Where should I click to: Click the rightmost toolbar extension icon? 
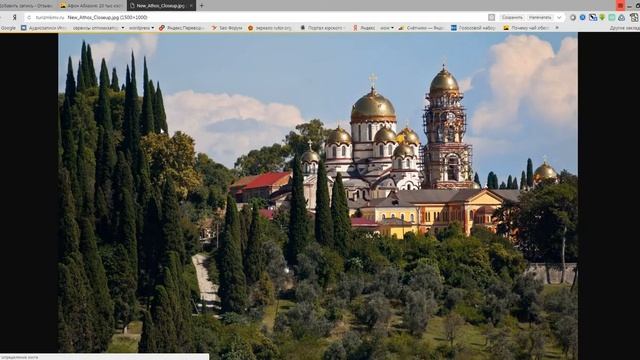tap(634, 18)
